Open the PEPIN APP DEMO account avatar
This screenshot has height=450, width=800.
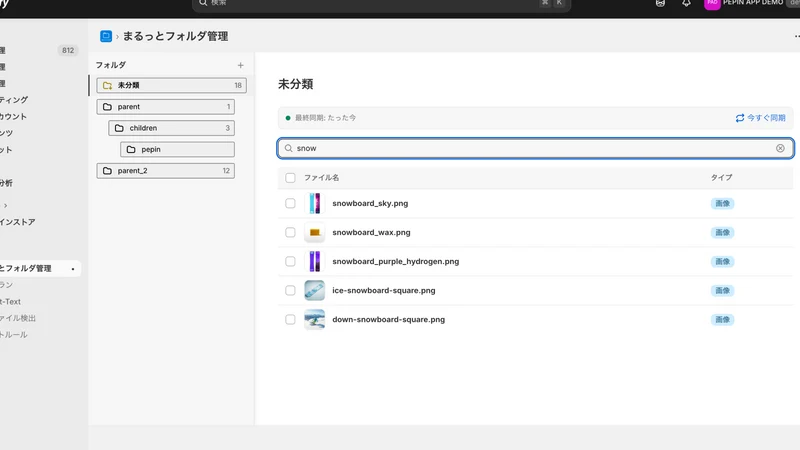tap(712, 3)
